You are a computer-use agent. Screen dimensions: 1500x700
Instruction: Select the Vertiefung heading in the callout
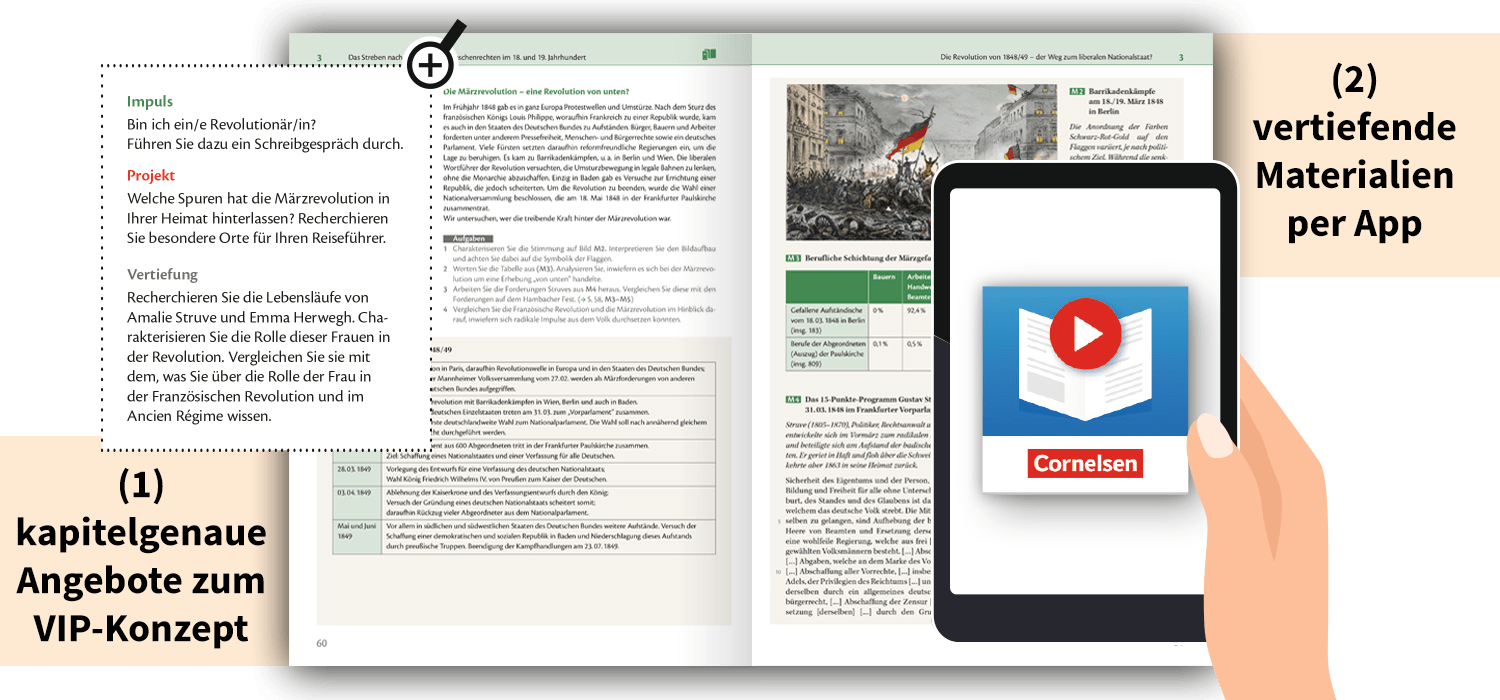click(x=162, y=274)
